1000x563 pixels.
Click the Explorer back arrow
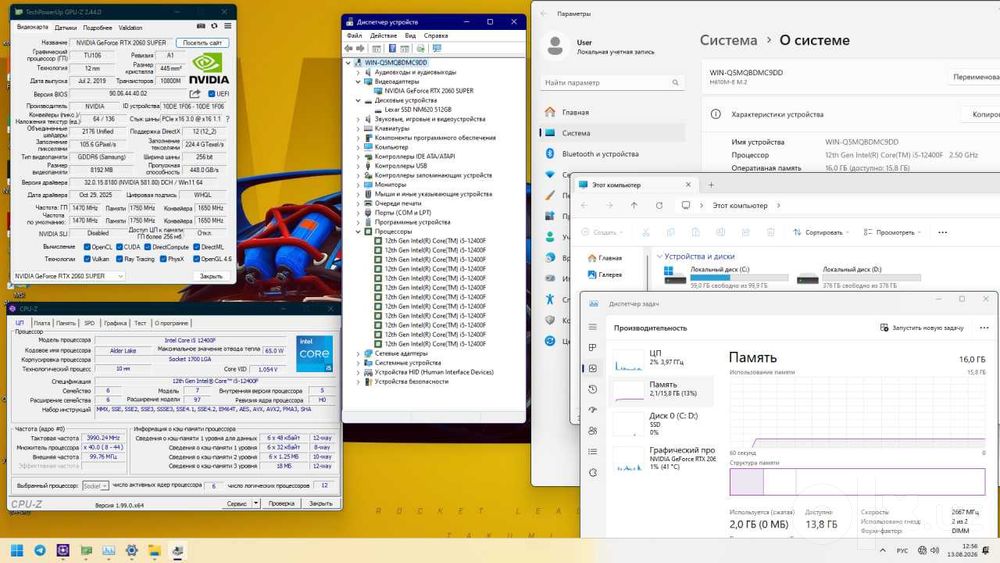[x=584, y=205]
